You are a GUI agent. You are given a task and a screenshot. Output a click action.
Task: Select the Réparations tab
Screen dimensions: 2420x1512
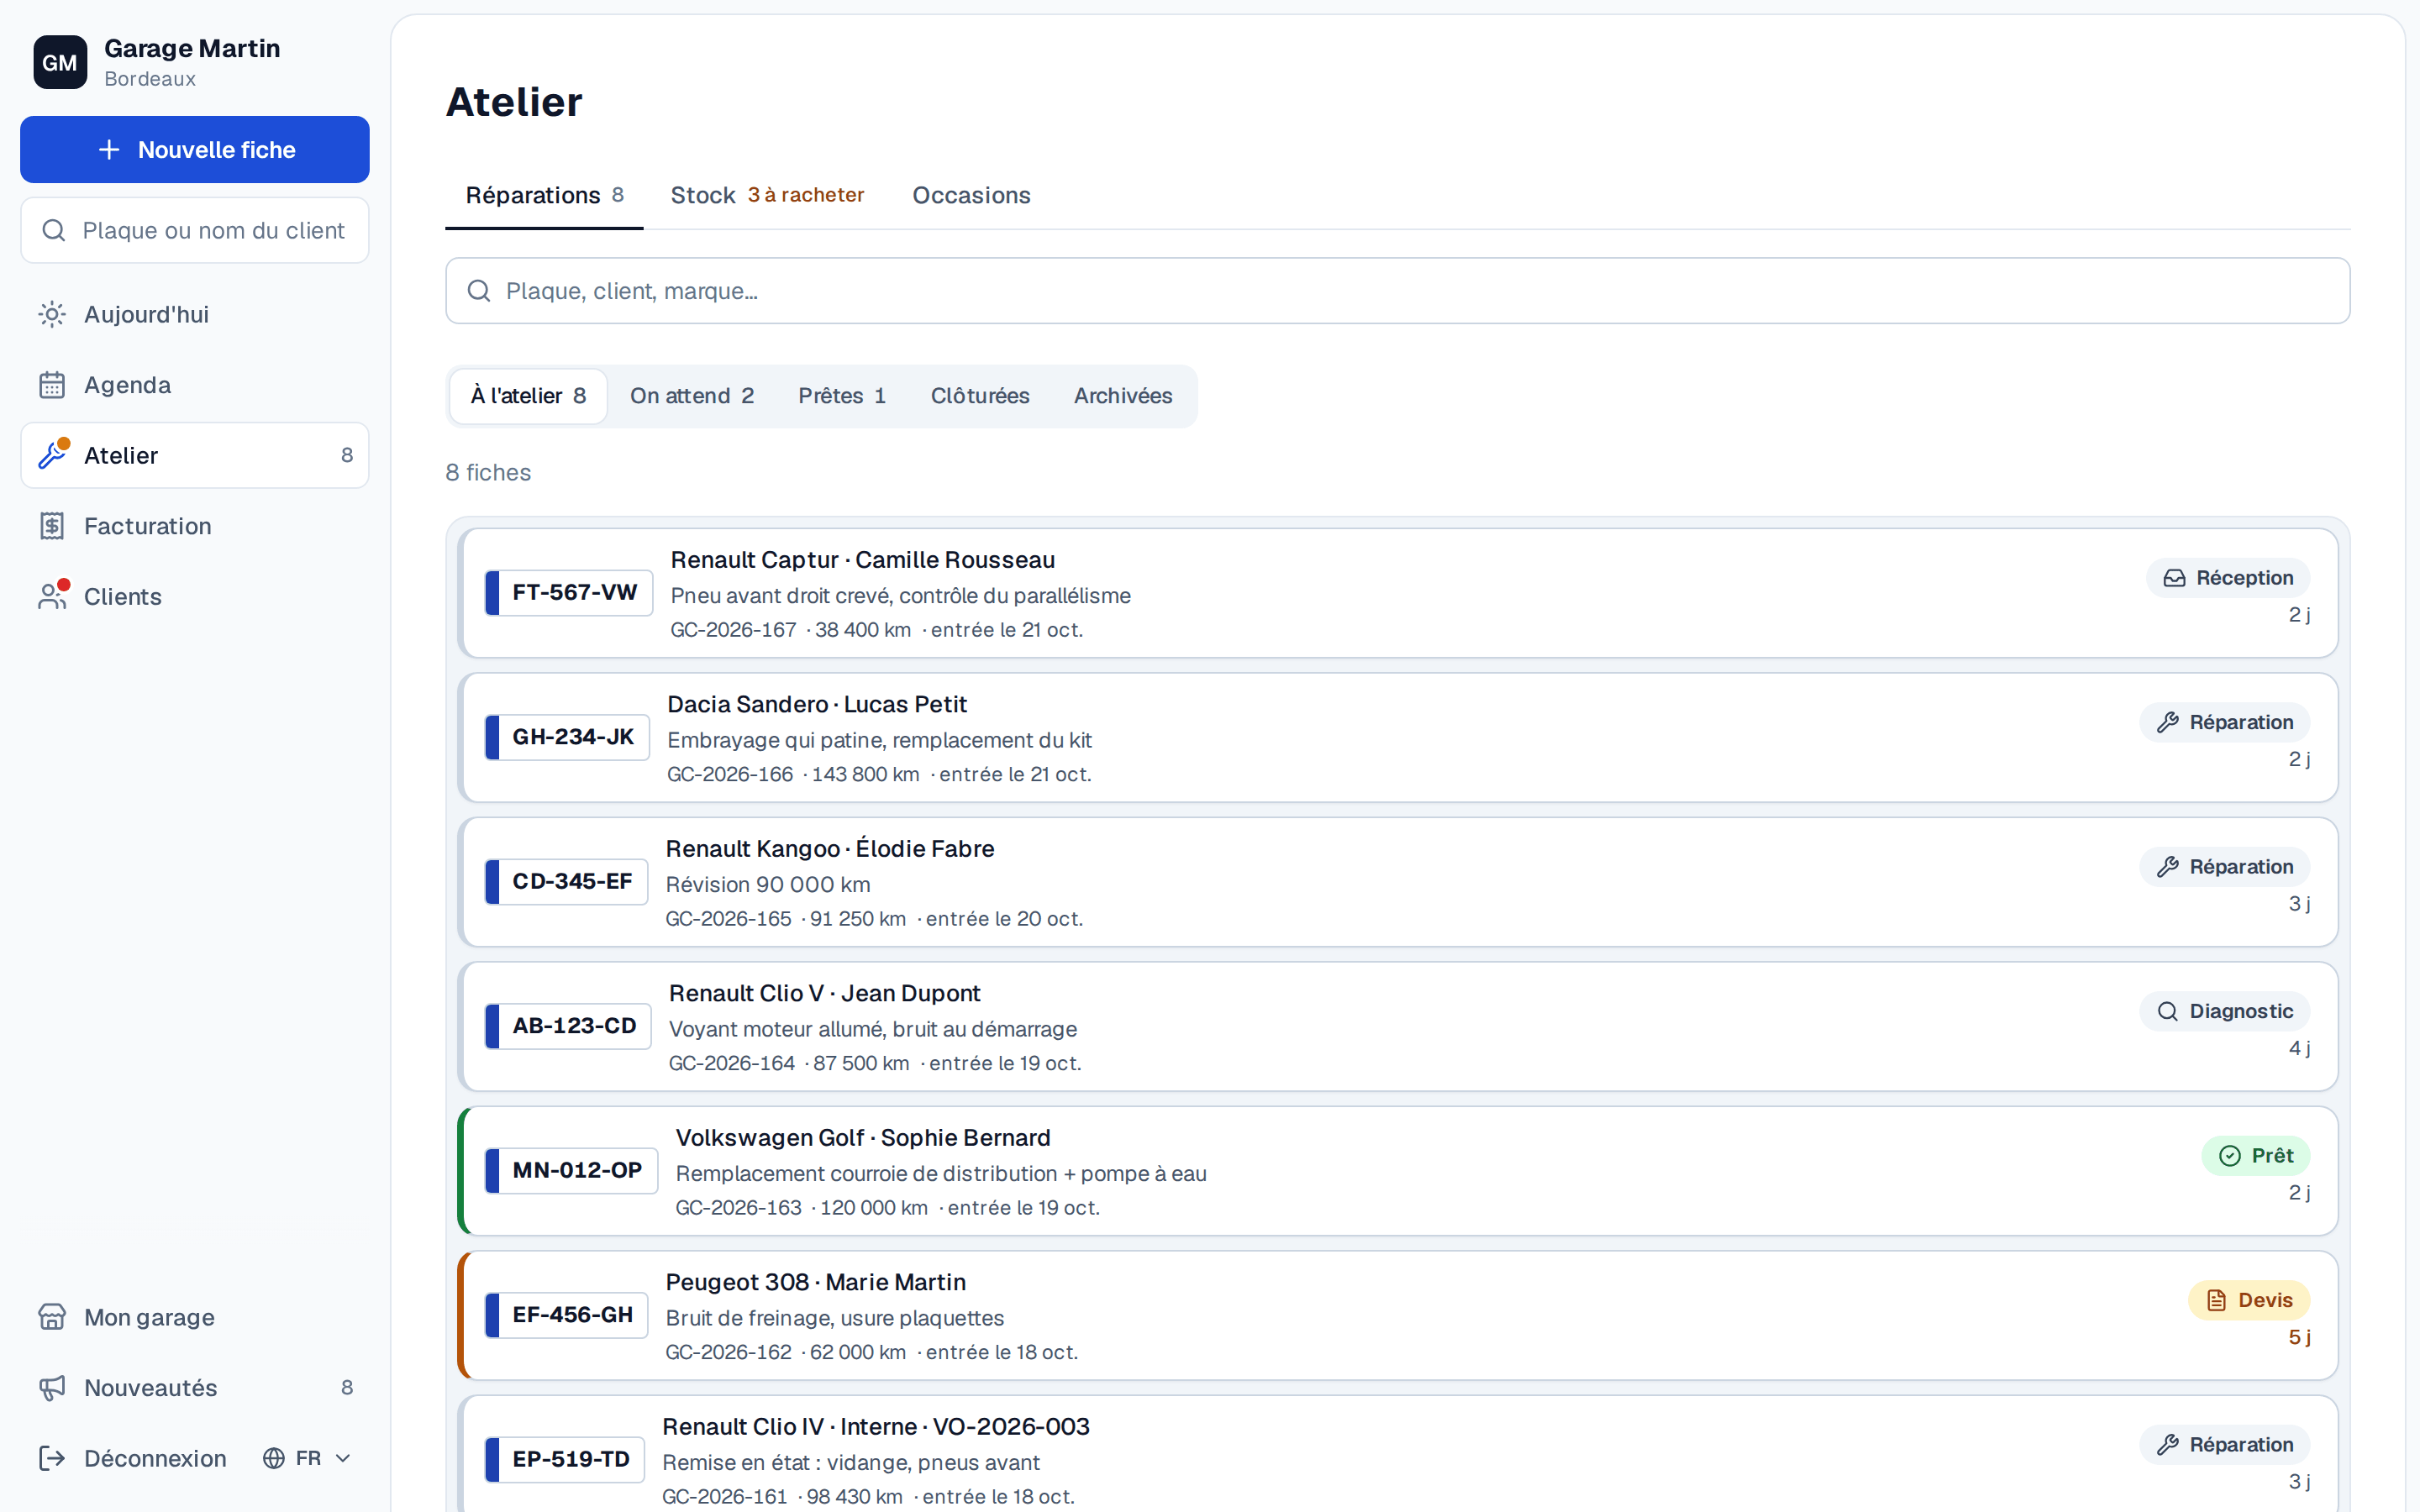[x=544, y=195]
